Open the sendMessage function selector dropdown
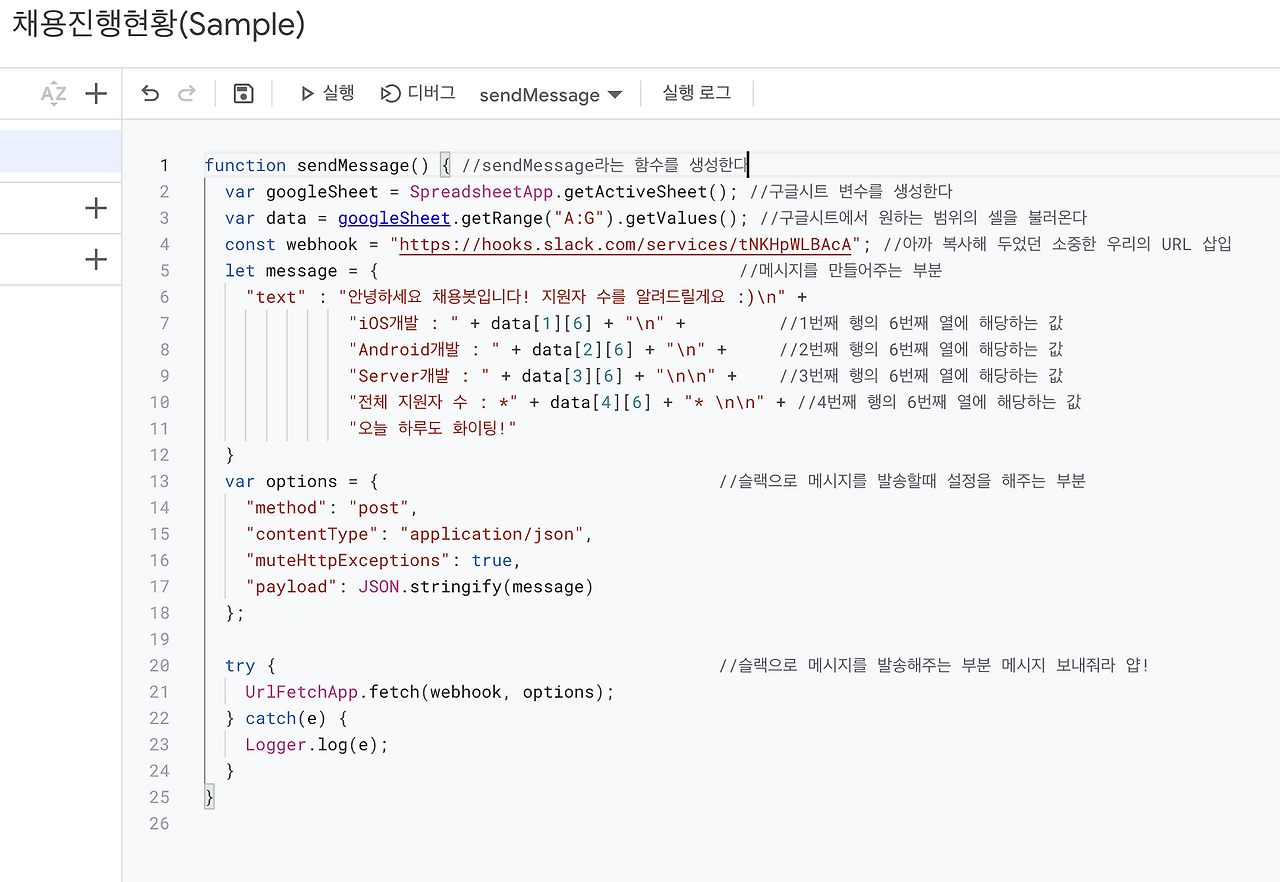 551,94
